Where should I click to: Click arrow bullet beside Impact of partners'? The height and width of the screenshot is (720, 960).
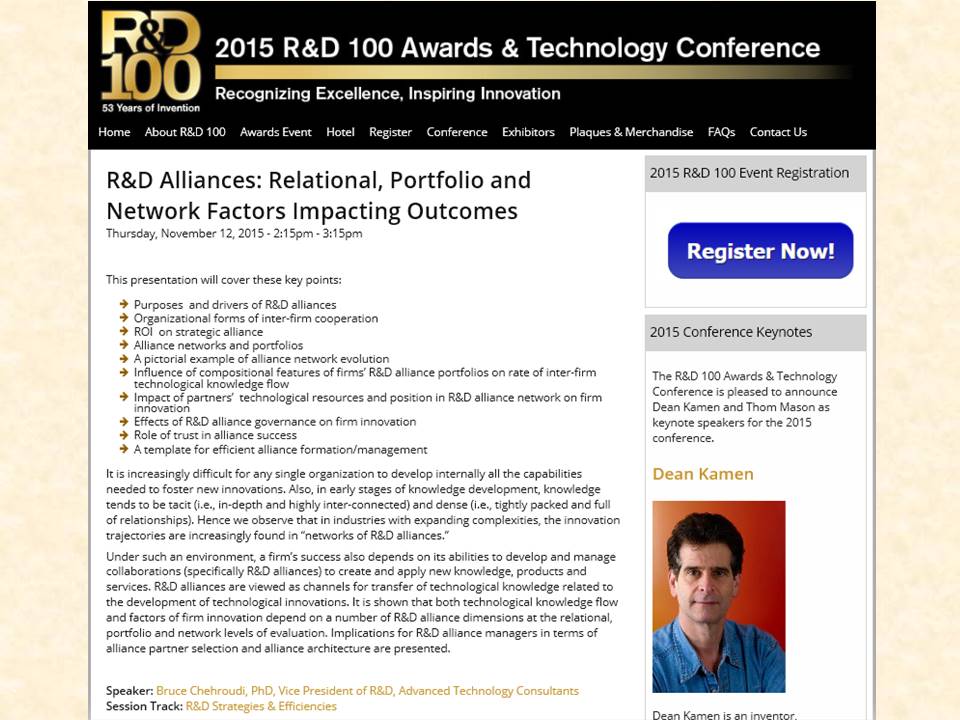coord(124,396)
